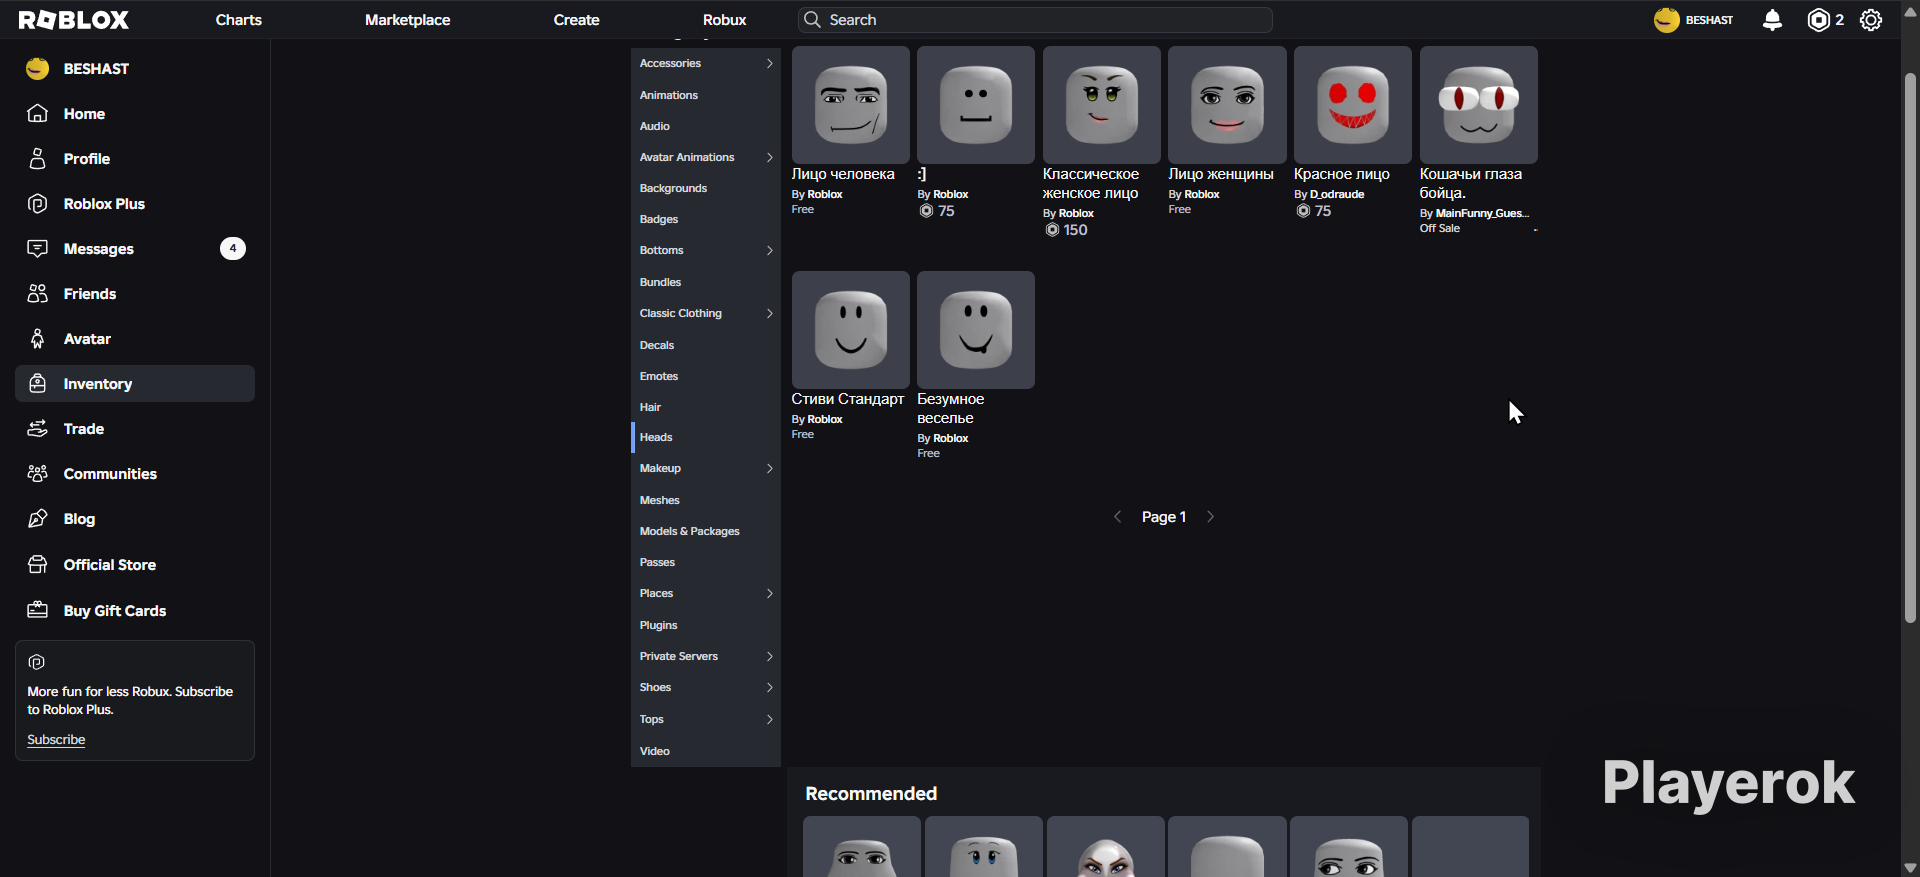Select the Backgrounds inventory category
This screenshot has width=1920, height=877.
(x=706, y=188)
